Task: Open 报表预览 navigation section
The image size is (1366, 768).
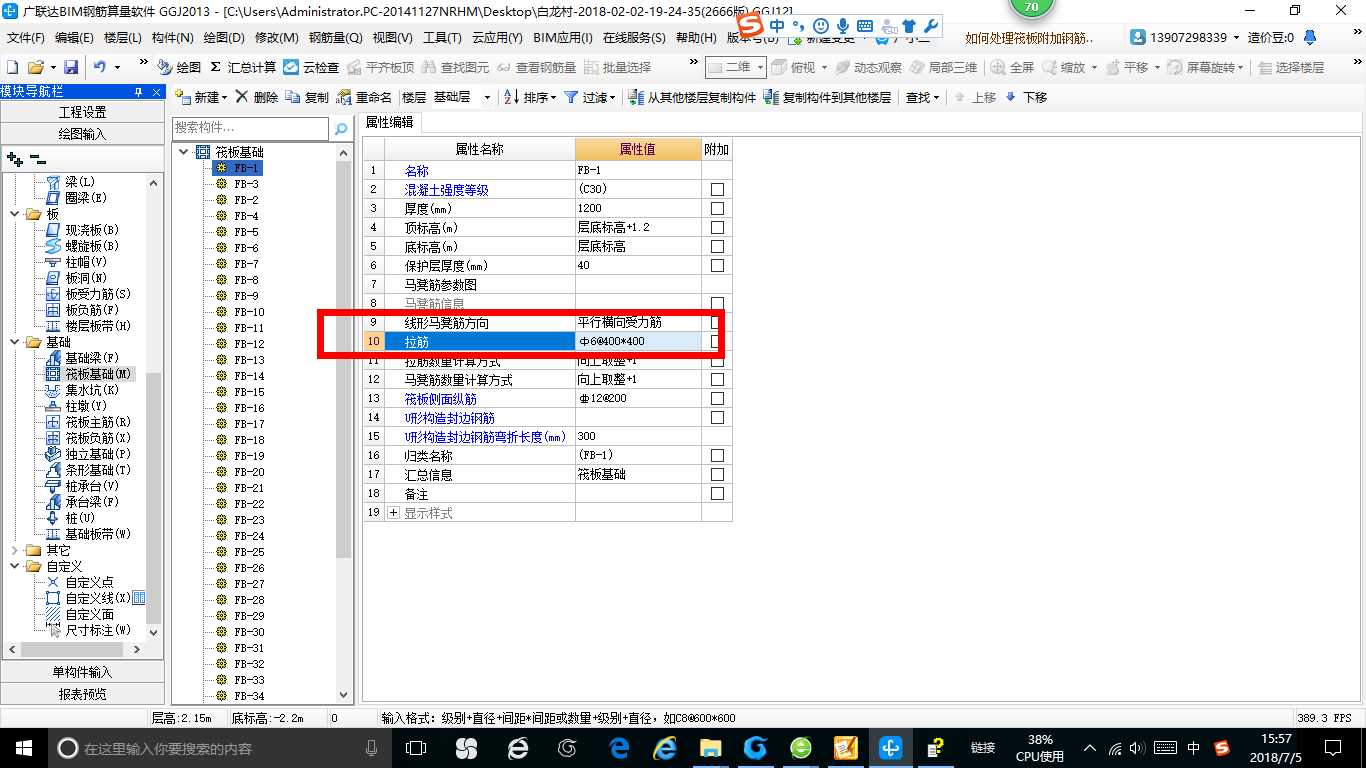Action: pos(82,694)
